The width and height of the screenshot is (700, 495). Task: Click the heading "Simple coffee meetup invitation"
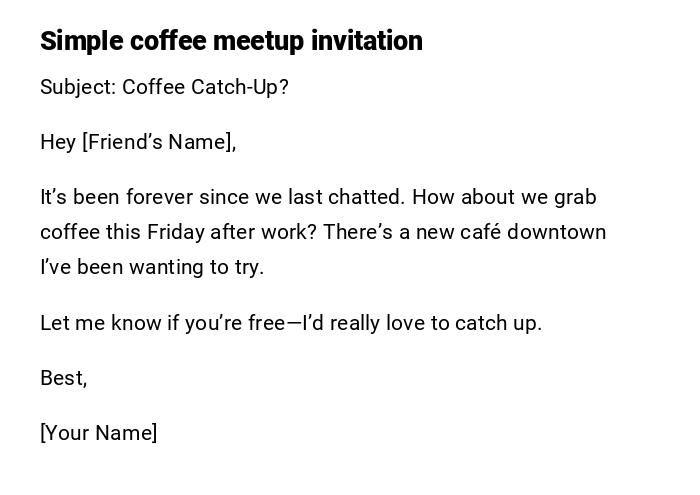[x=231, y=41]
